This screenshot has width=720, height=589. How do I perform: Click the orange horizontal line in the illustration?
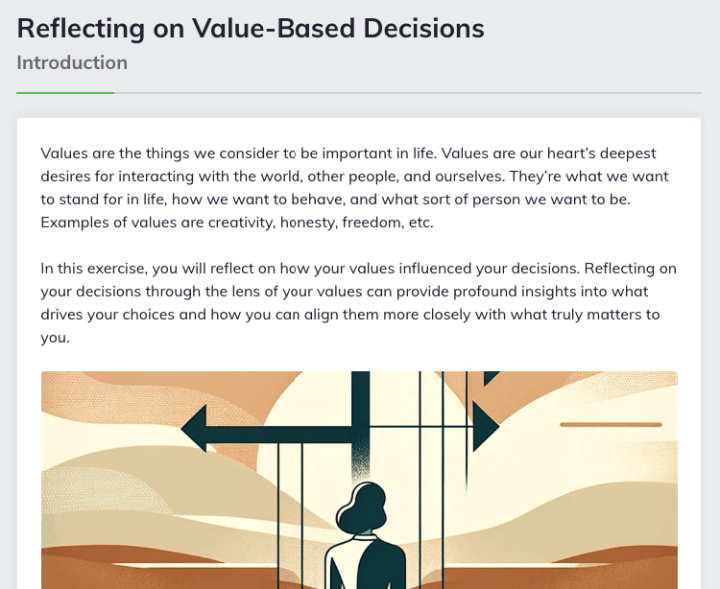point(611,425)
